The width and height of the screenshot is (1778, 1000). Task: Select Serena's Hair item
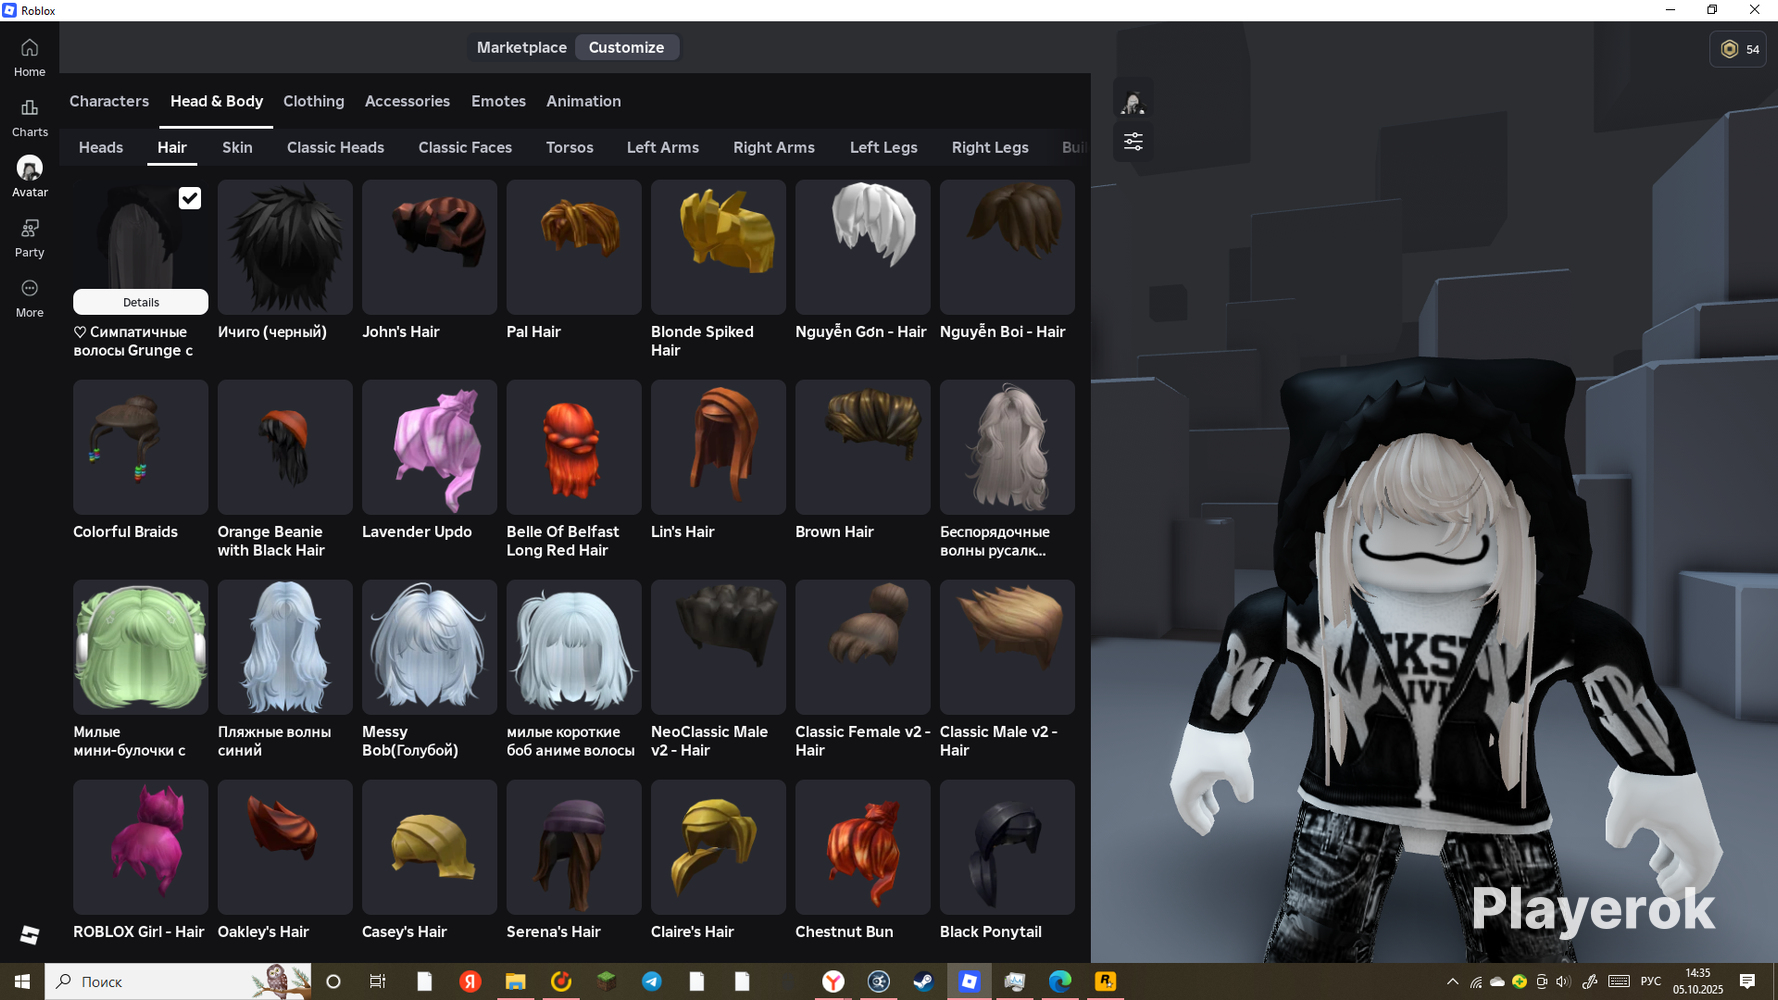[x=574, y=847]
